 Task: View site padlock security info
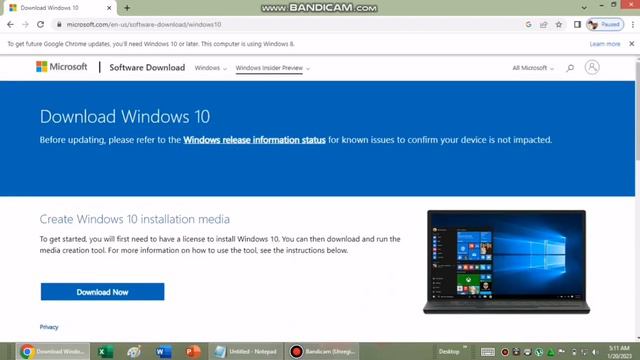[x=59, y=24]
